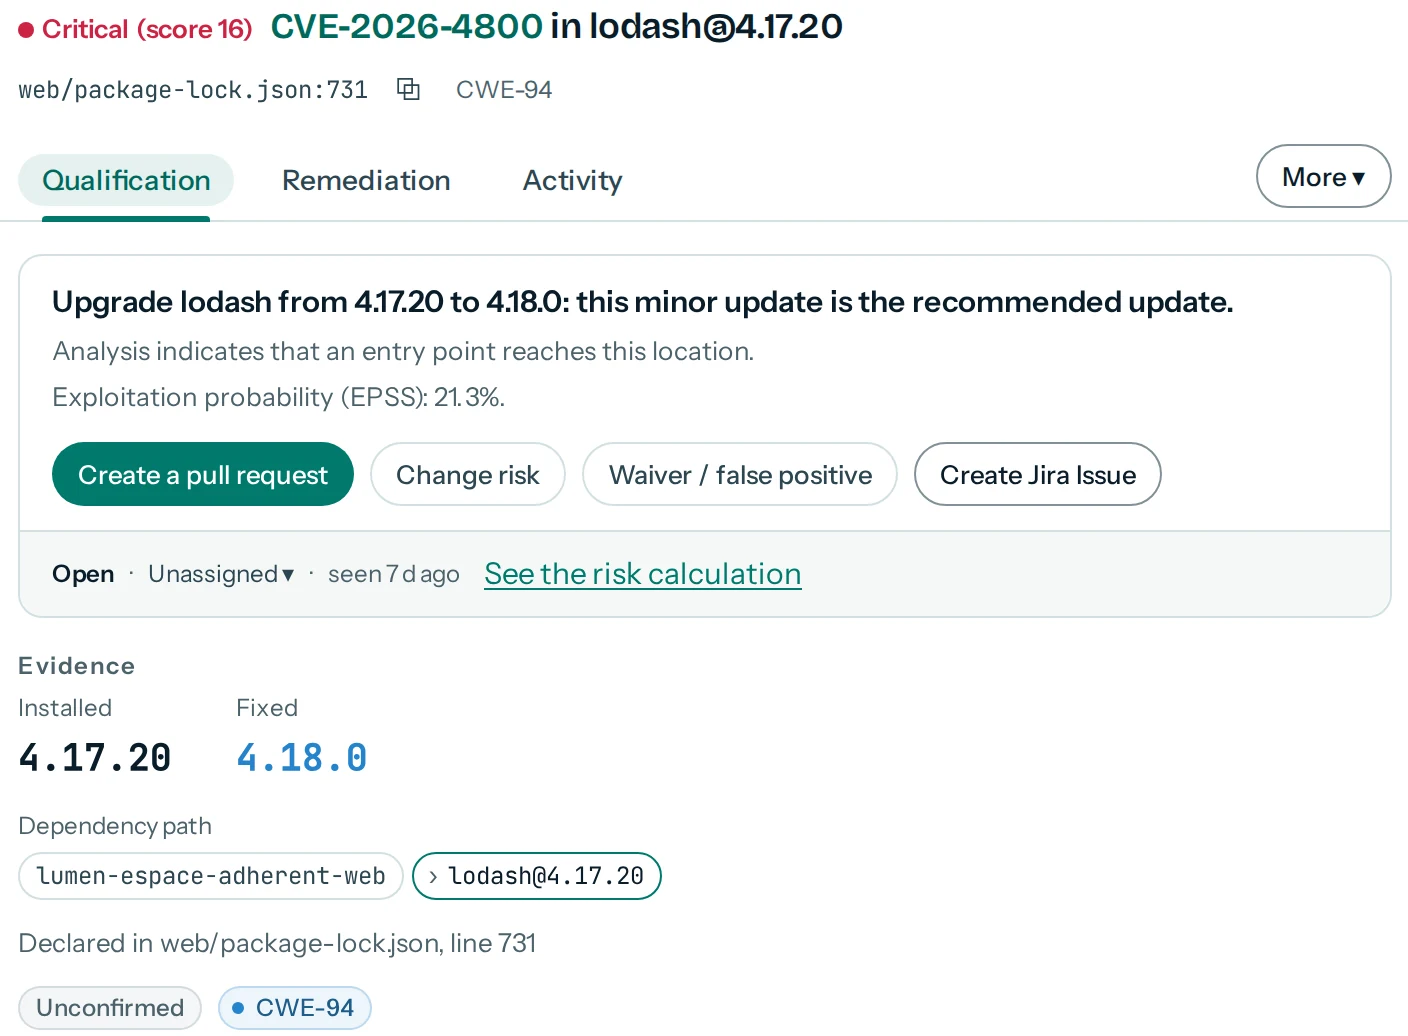Switch to the Remediation tab

[366, 180]
